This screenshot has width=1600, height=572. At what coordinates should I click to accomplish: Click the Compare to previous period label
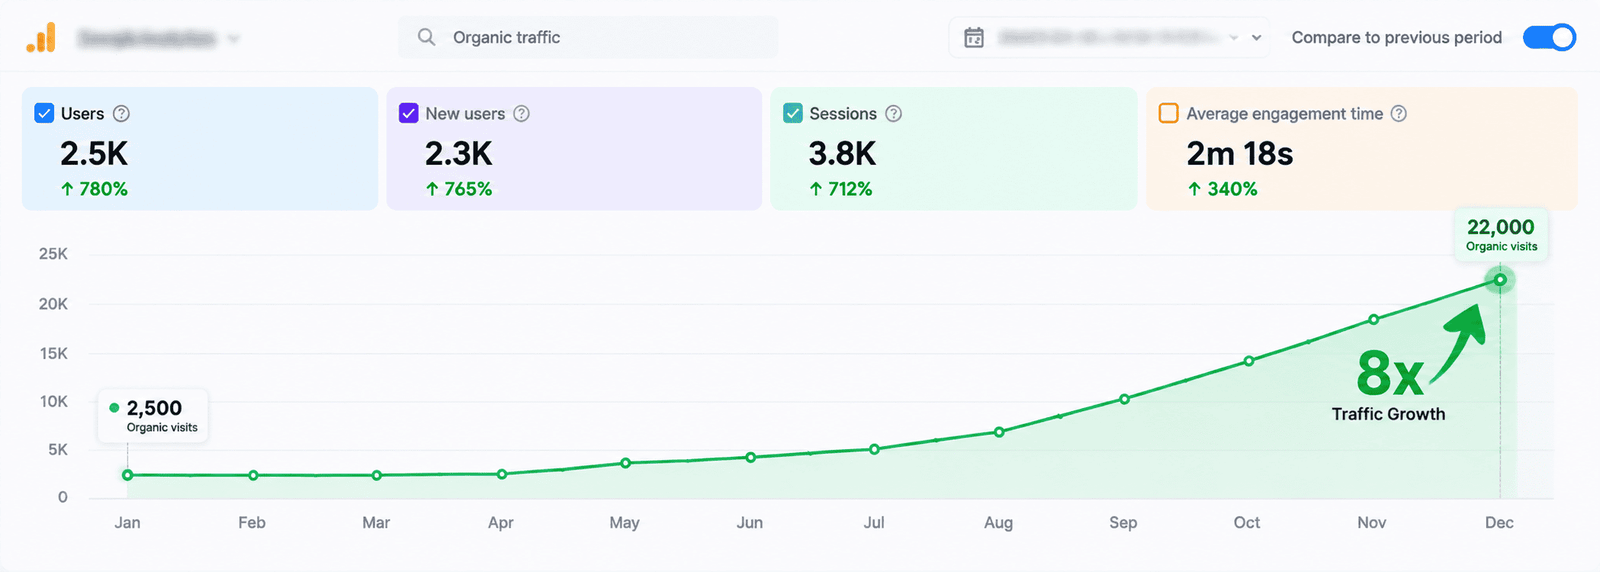click(1396, 37)
